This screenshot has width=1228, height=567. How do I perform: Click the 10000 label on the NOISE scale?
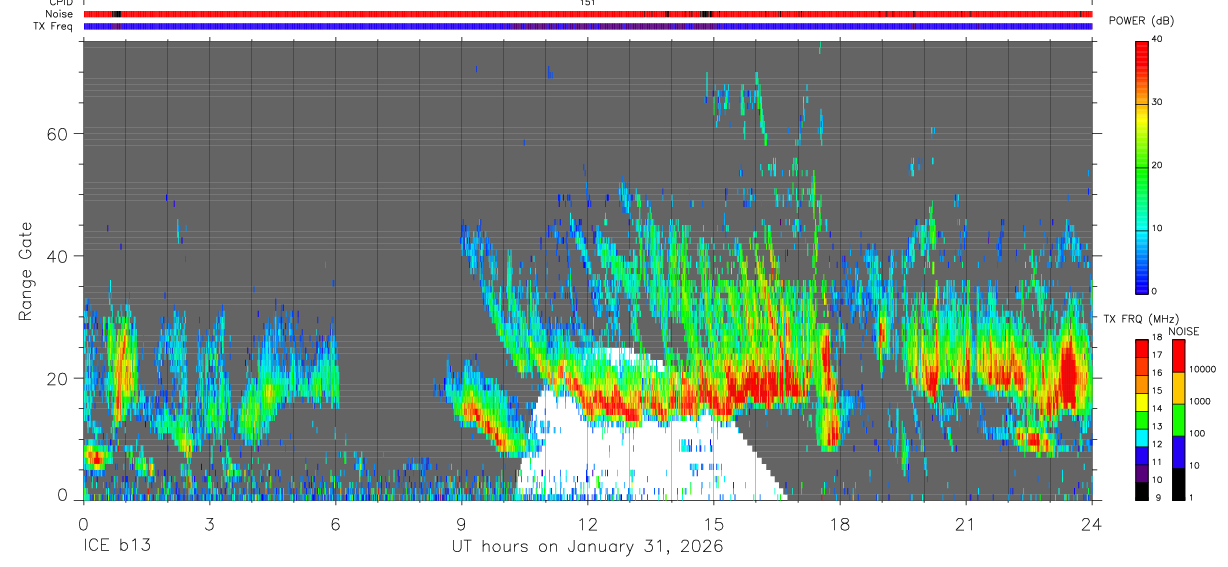pyautogui.click(x=1202, y=369)
